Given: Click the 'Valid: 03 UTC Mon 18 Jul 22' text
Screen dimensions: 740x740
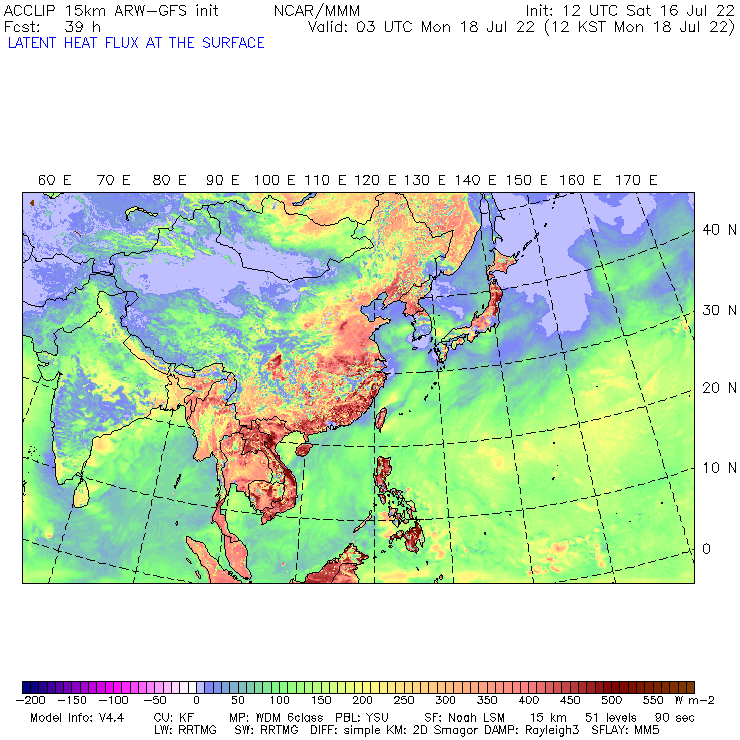Looking at the screenshot, I should click(x=421, y=27).
